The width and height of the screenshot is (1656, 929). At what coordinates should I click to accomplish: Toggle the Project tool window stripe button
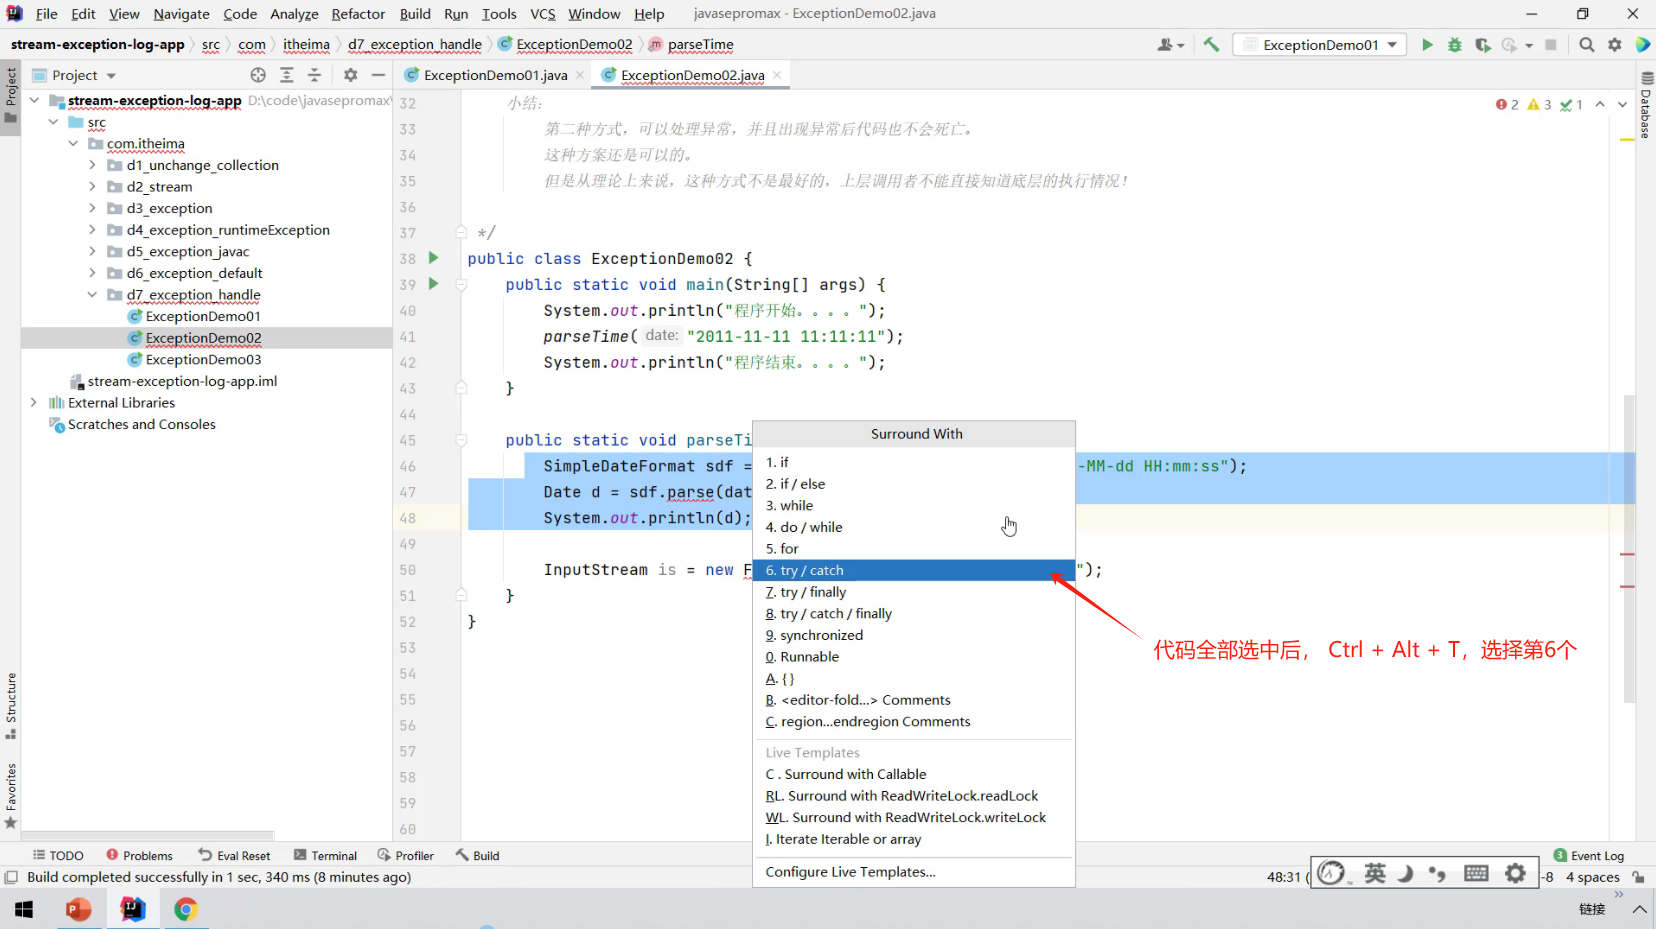tap(11, 95)
